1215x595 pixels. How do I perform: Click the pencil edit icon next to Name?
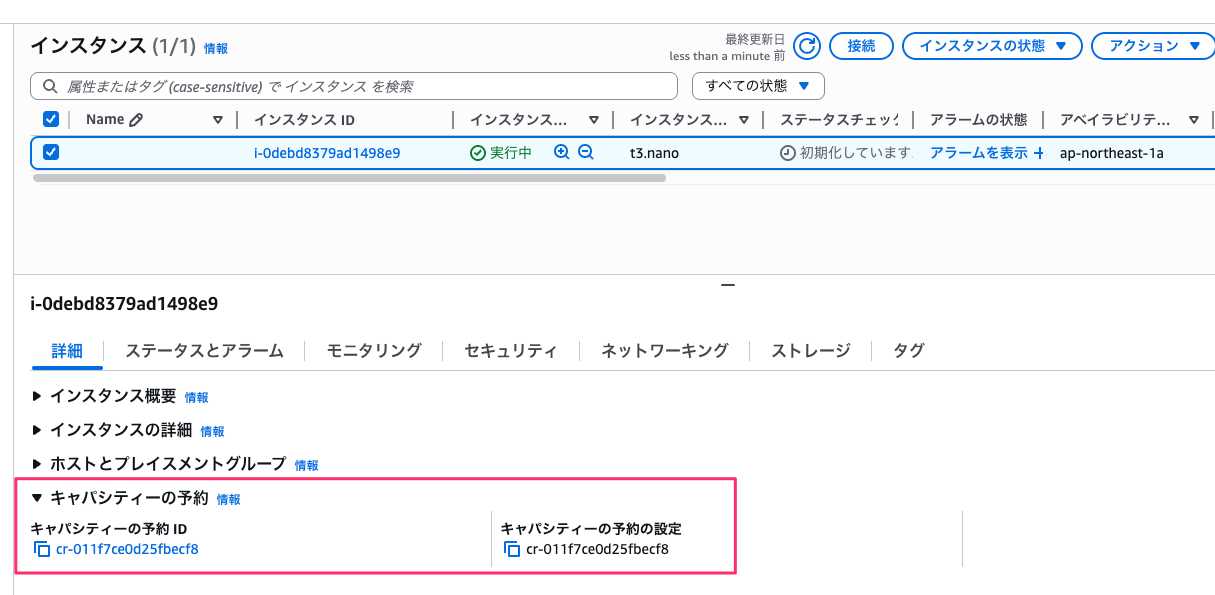(x=136, y=120)
